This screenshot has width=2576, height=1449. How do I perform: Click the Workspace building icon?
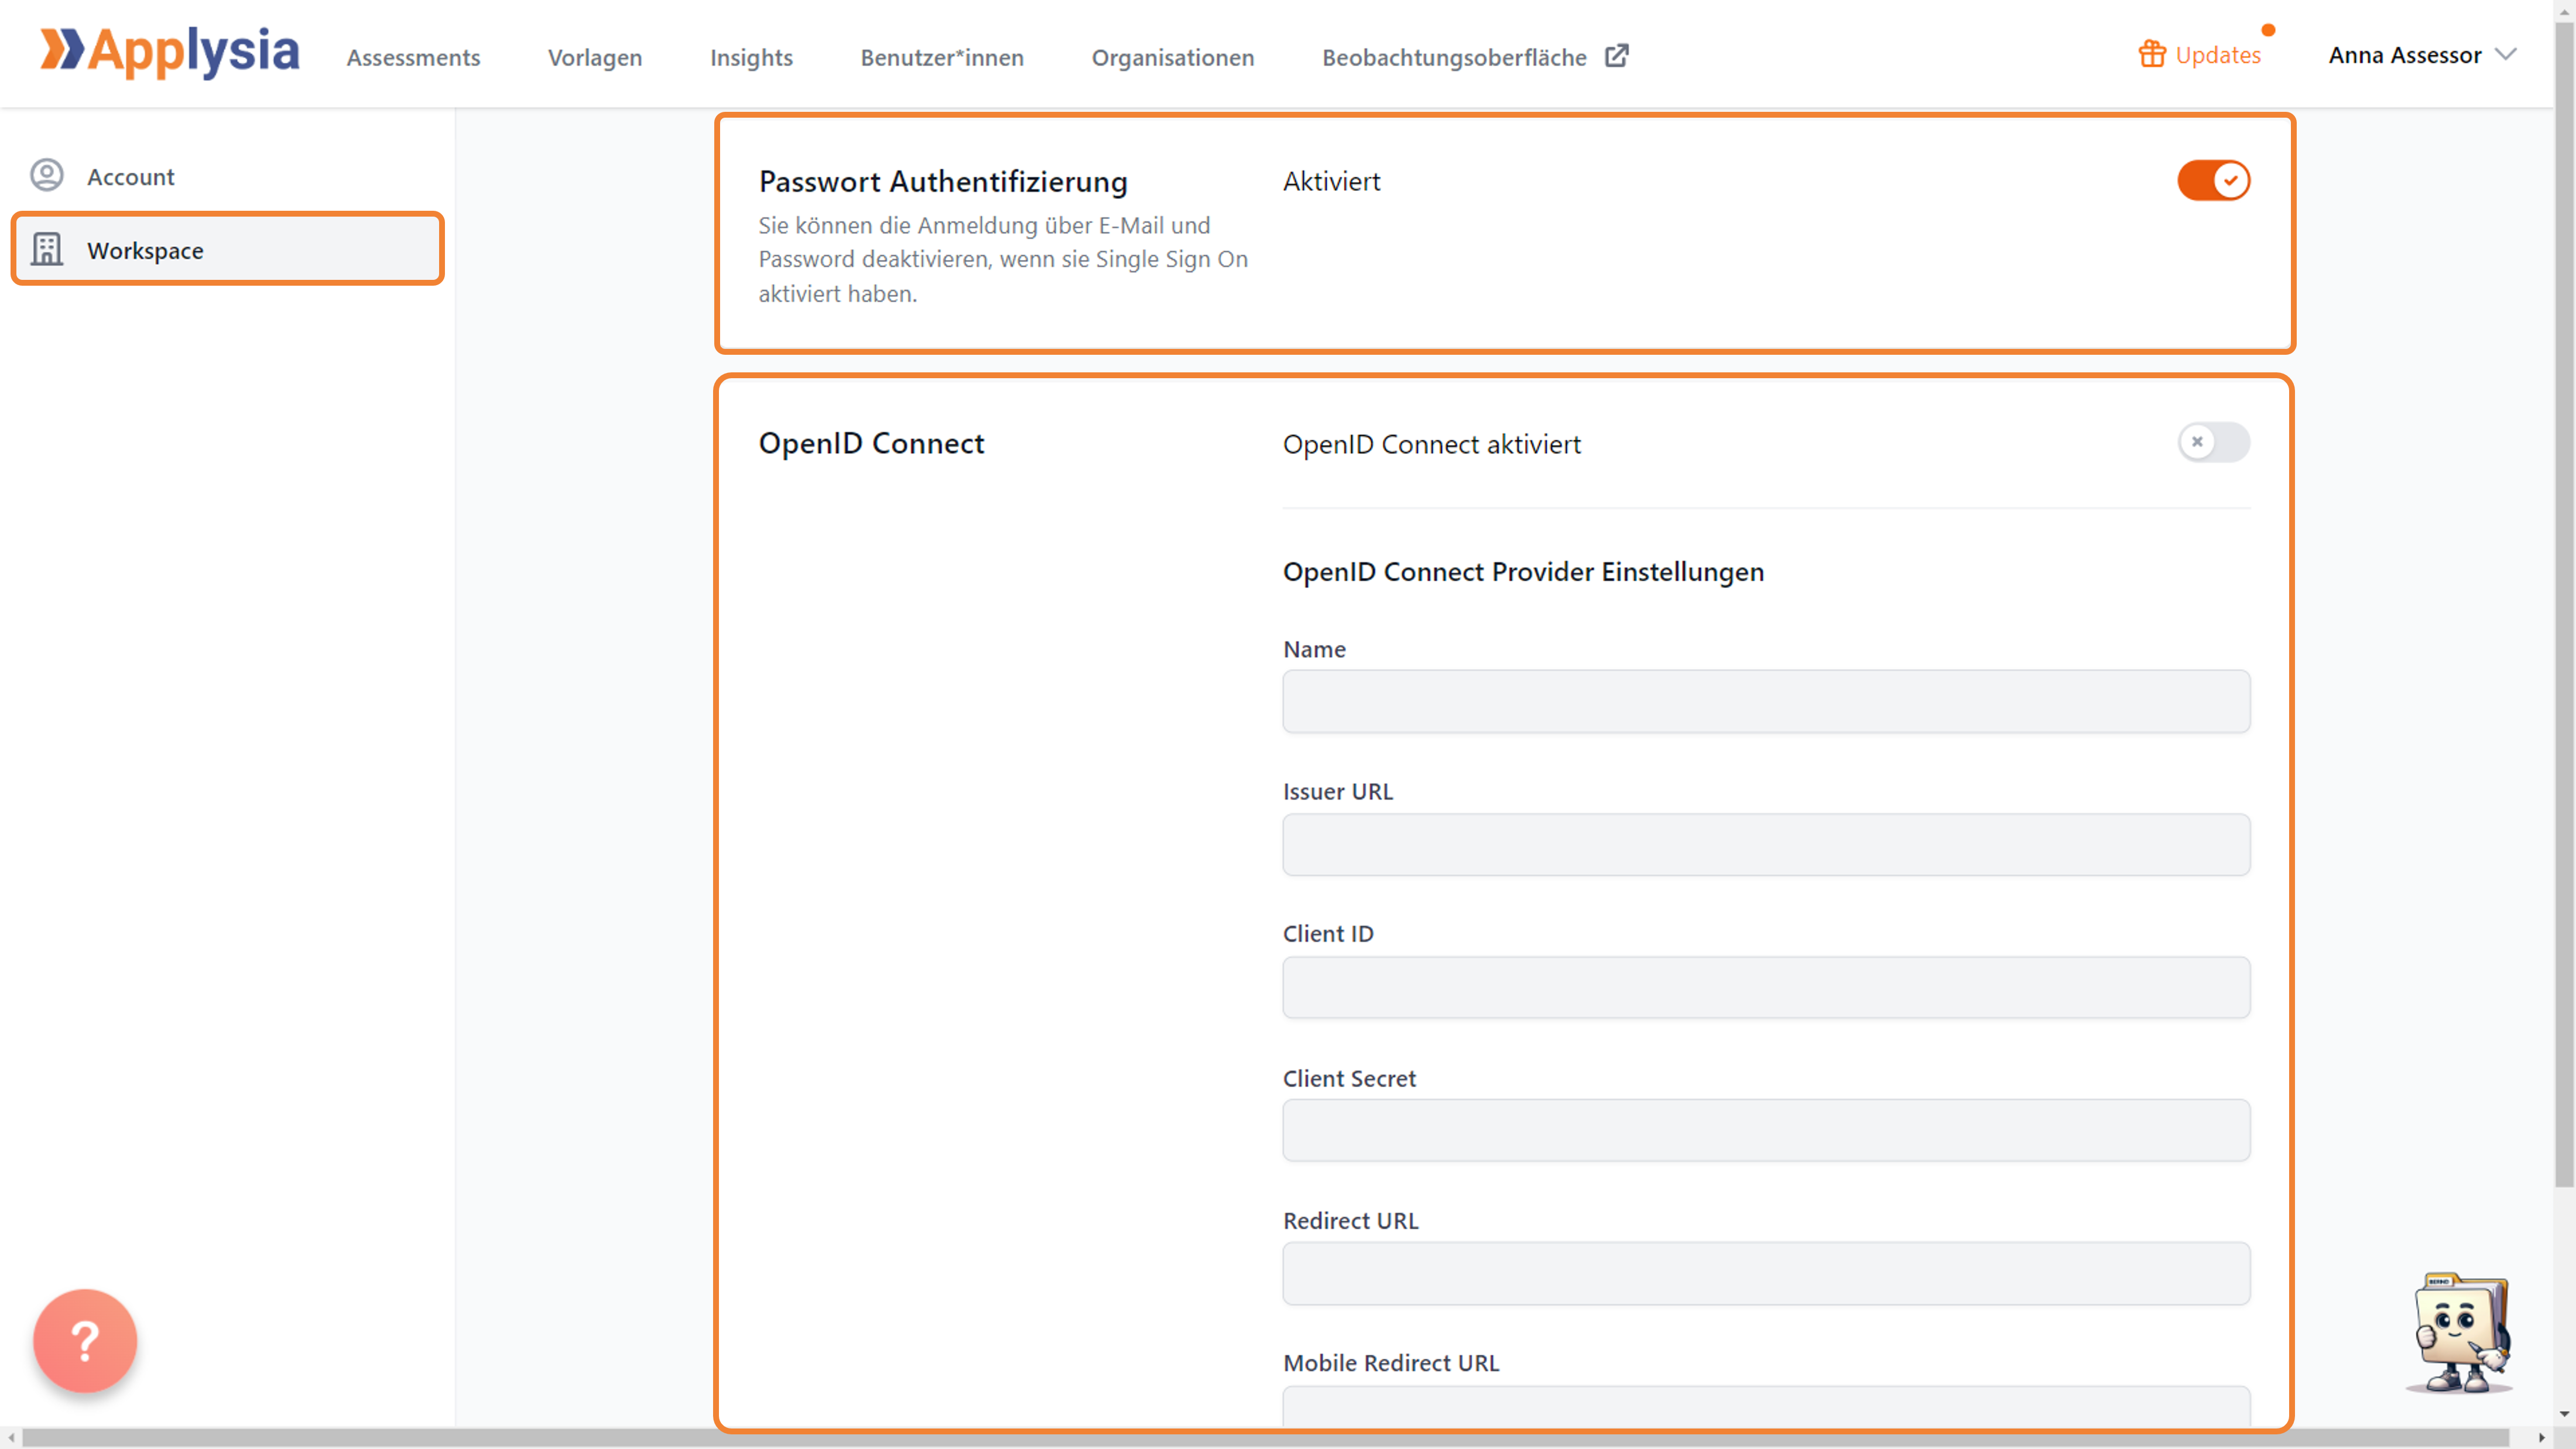pos(47,249)
